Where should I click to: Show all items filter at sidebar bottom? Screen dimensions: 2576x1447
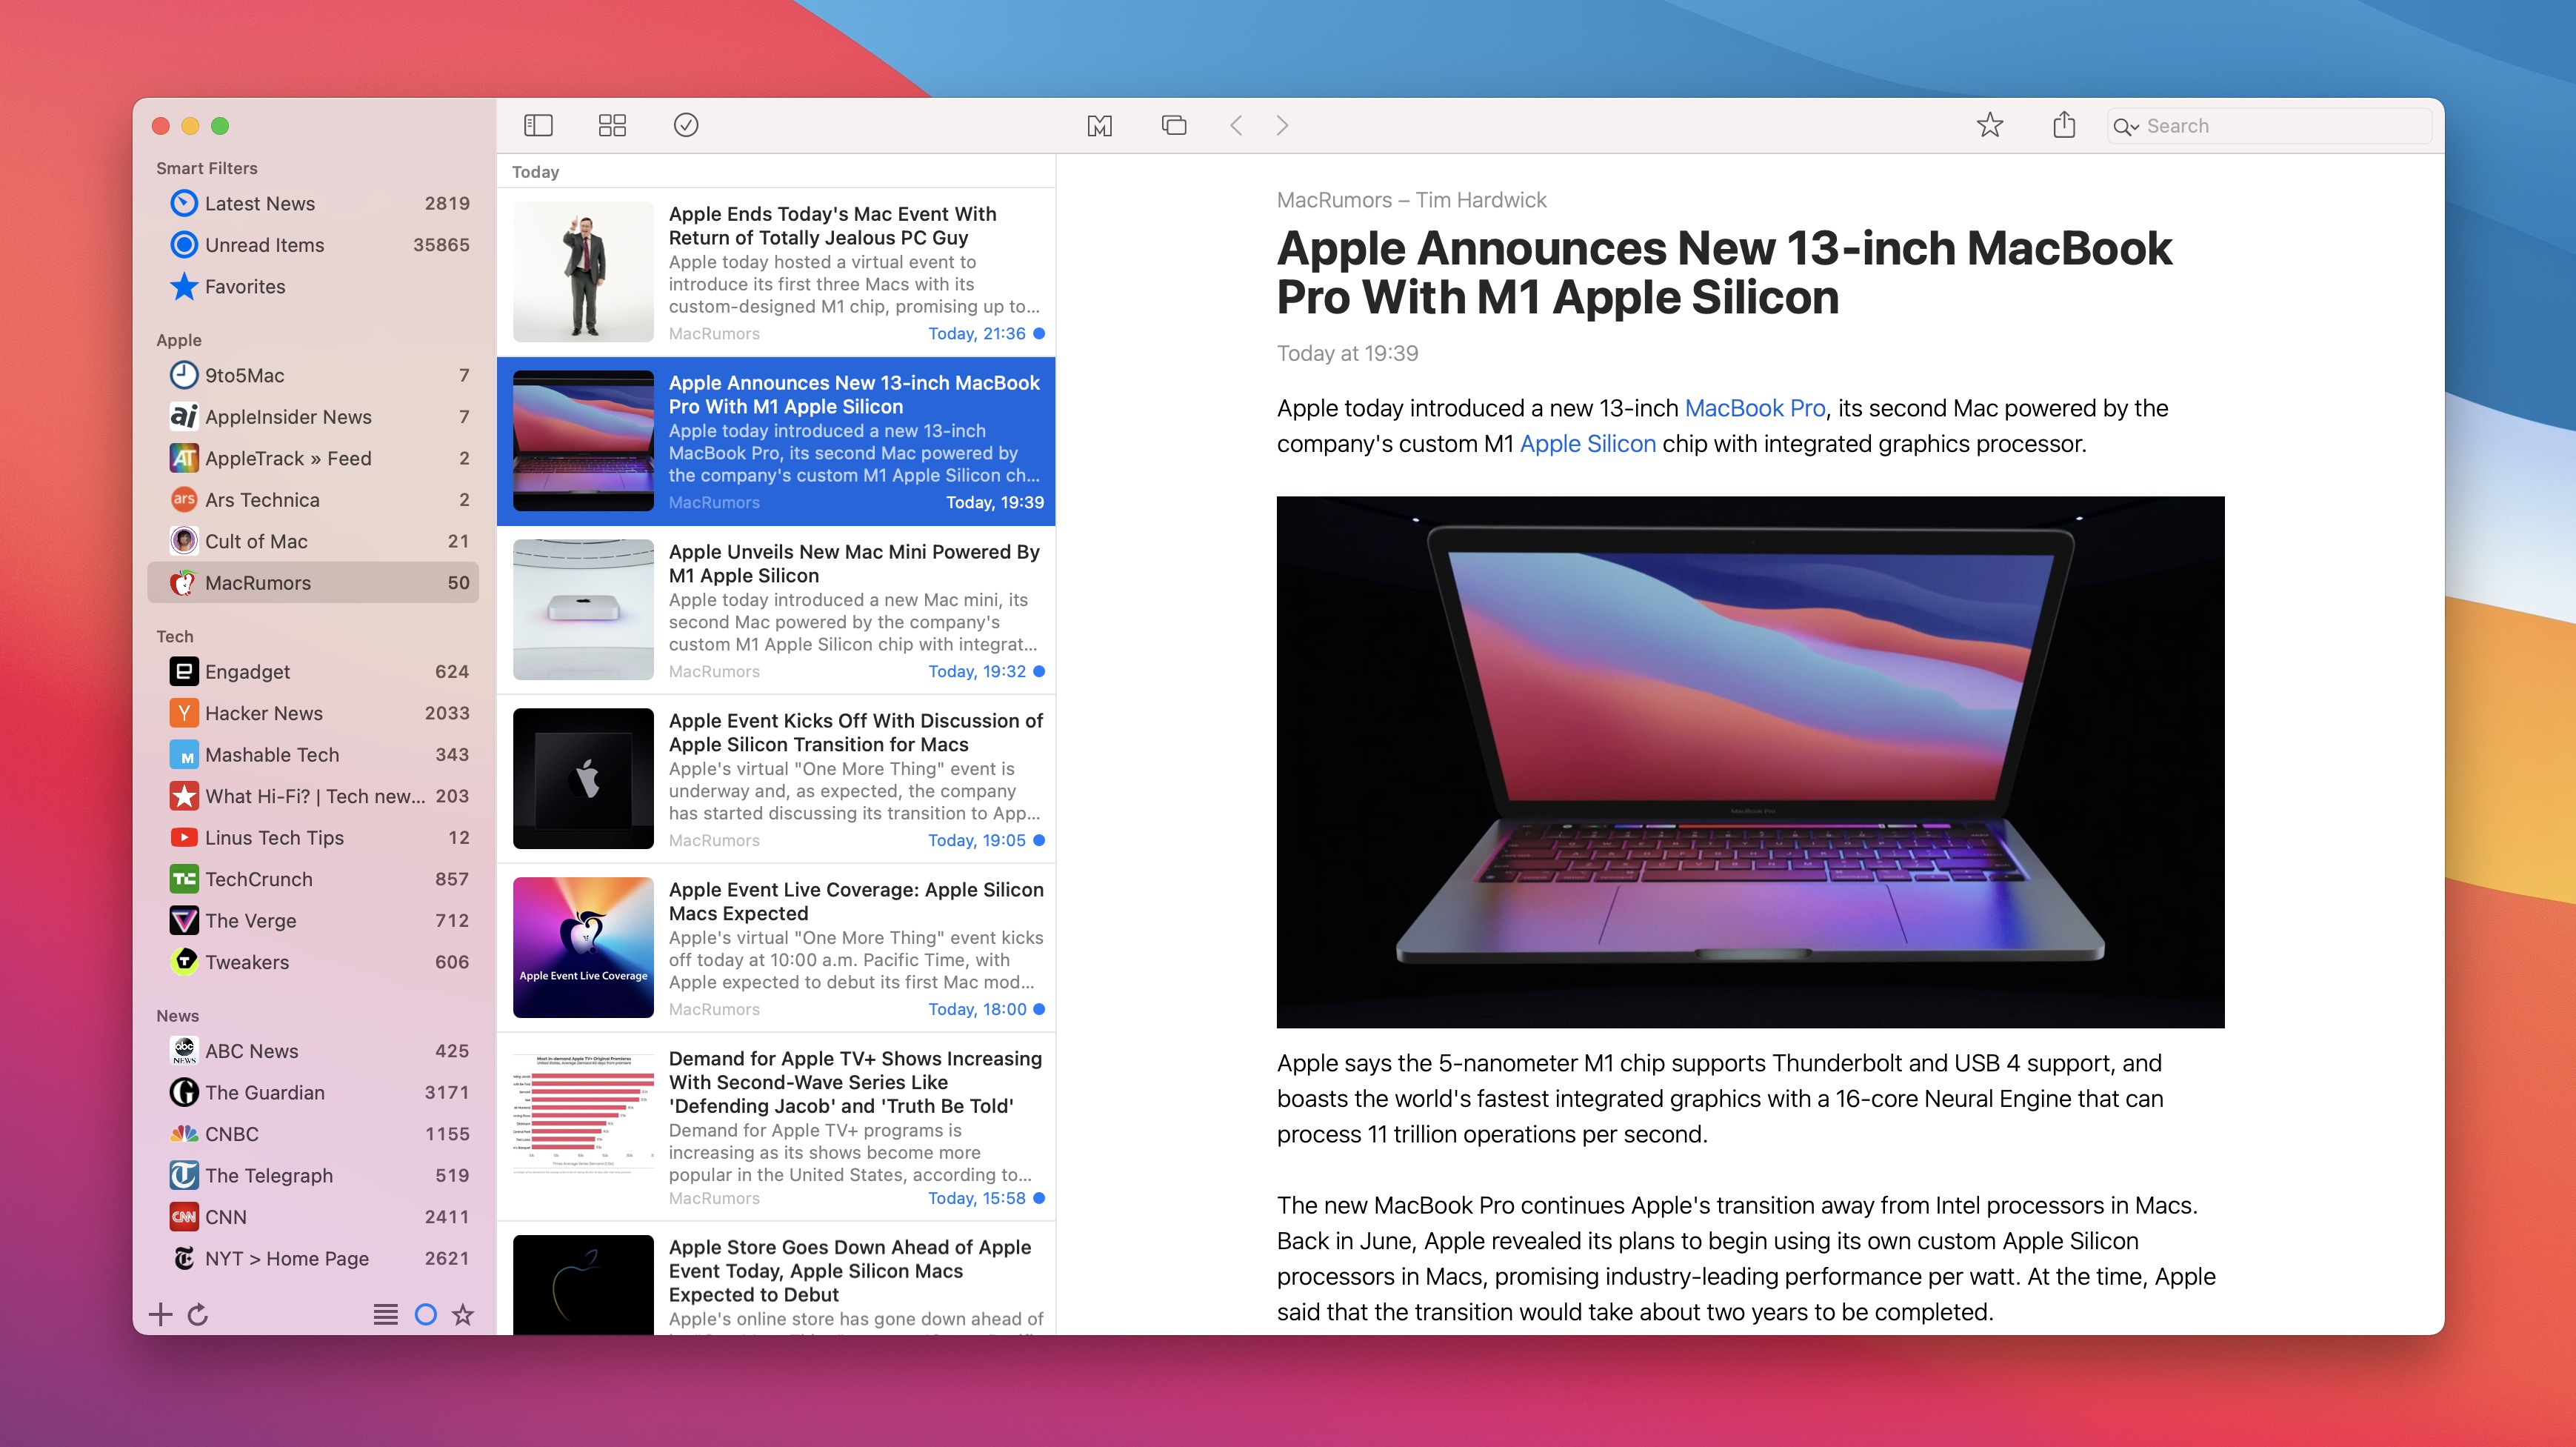[x=385, y=1315]
